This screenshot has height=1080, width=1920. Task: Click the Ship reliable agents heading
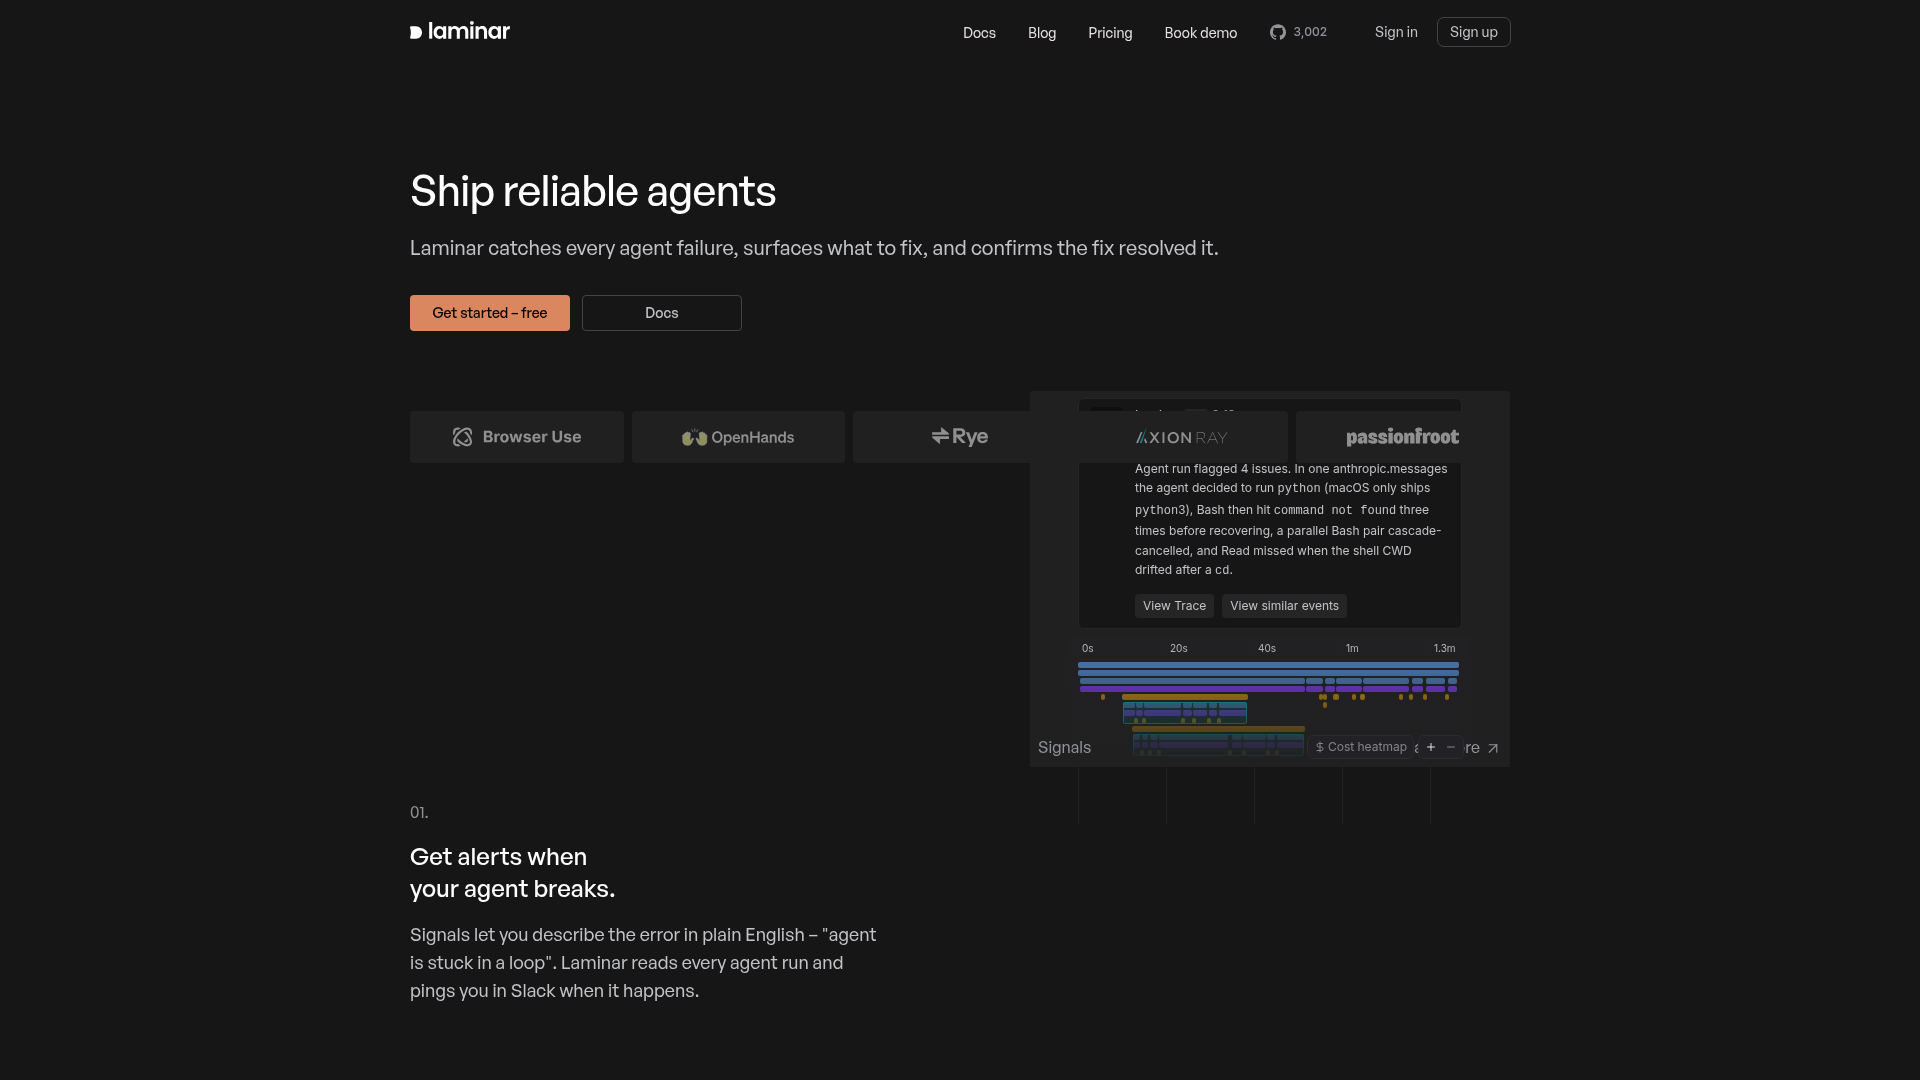click(593, 191)
